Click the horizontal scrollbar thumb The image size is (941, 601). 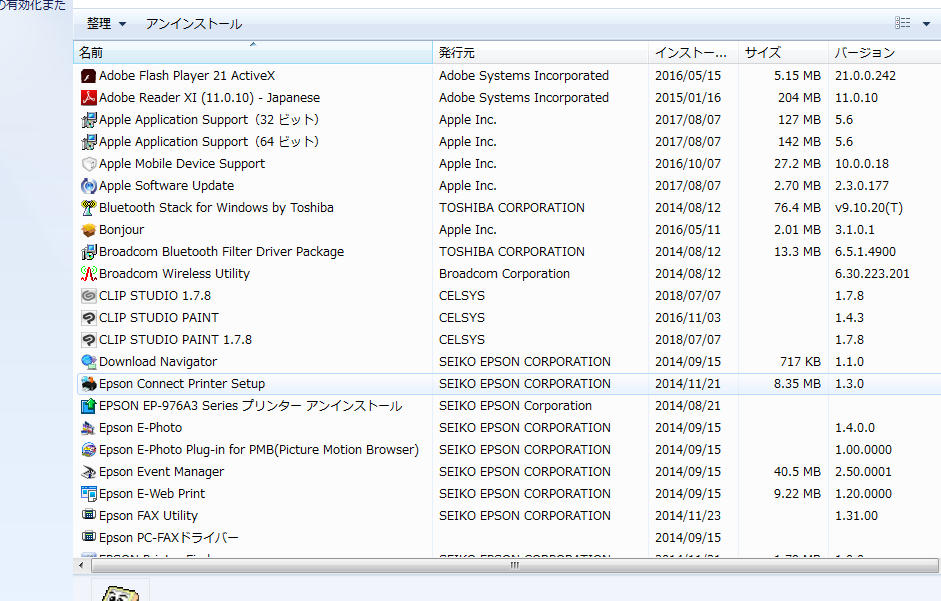pyautogui.click(x=514, y=565)
